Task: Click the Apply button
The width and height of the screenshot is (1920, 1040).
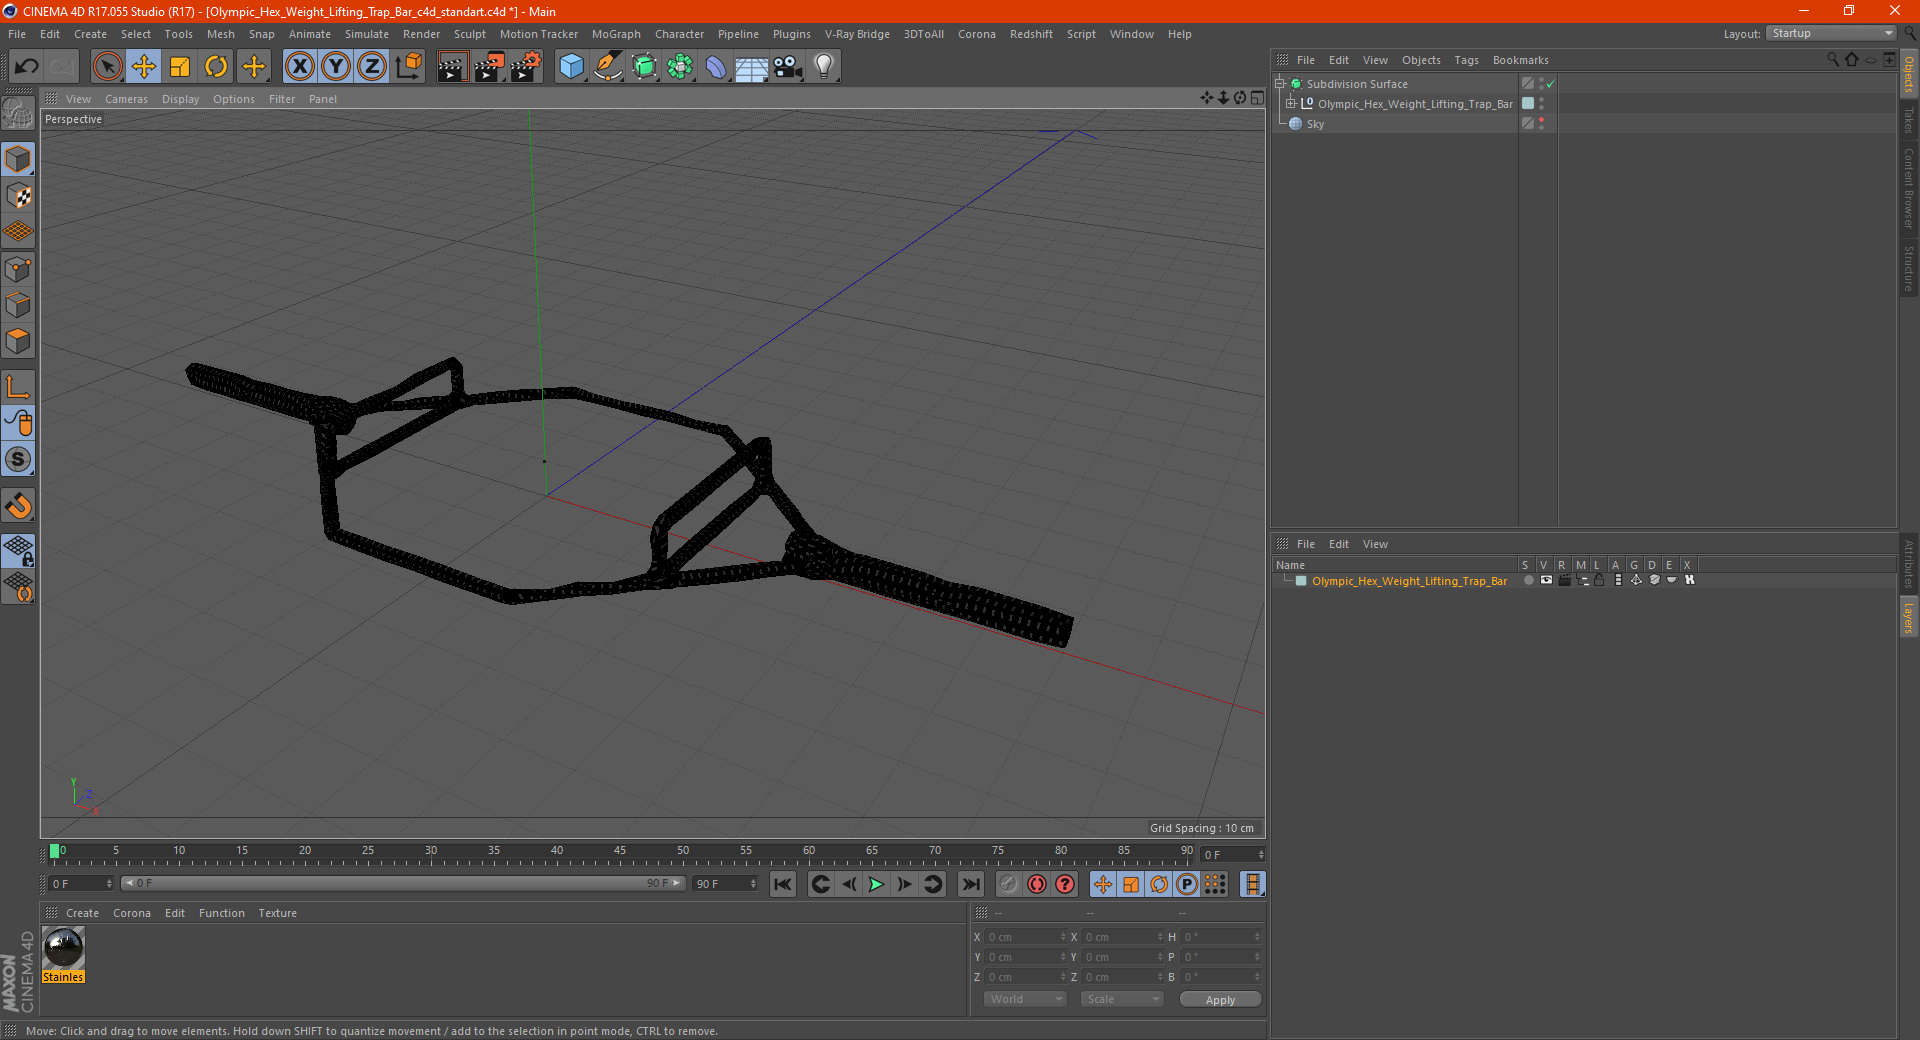Action: click(1220, 999)
